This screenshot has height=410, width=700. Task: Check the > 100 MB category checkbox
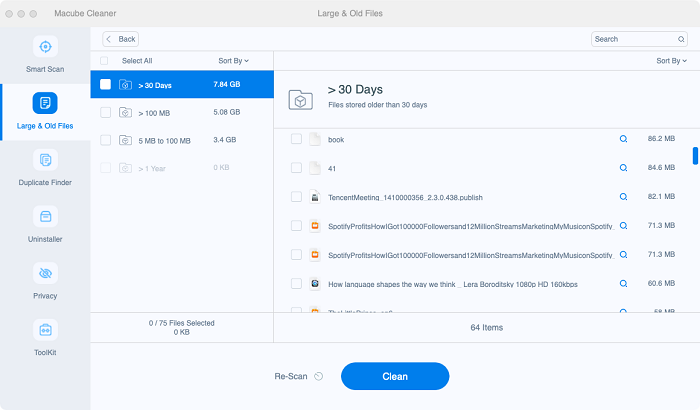click(105, 112)
